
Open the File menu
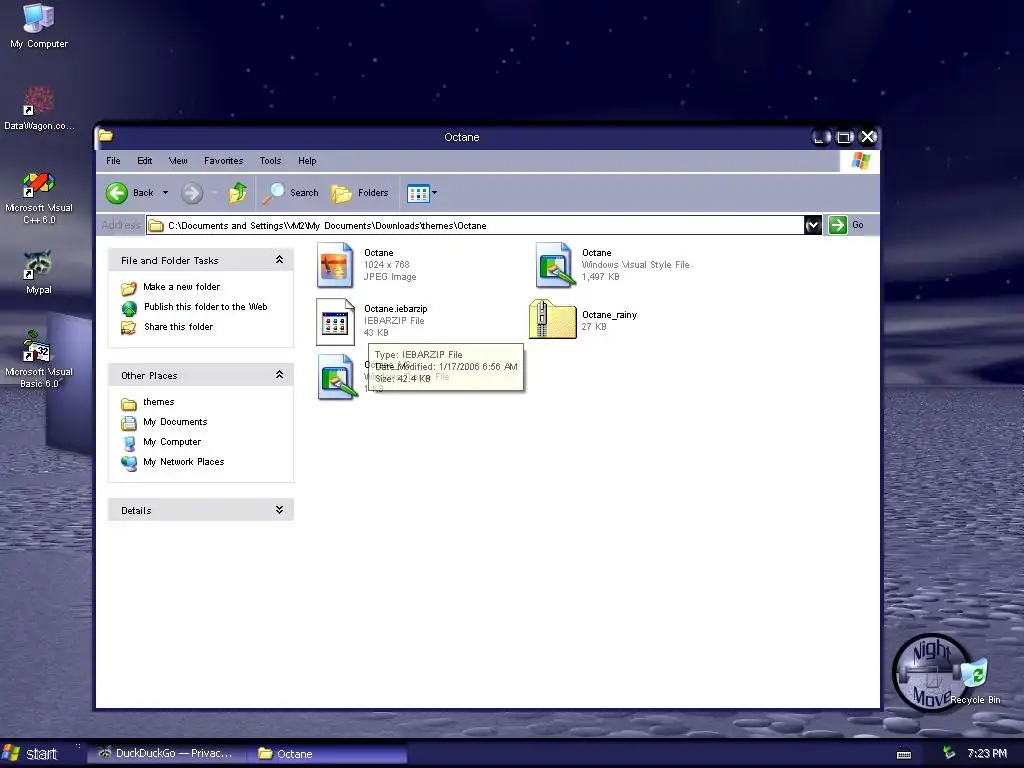coord(113,161)
